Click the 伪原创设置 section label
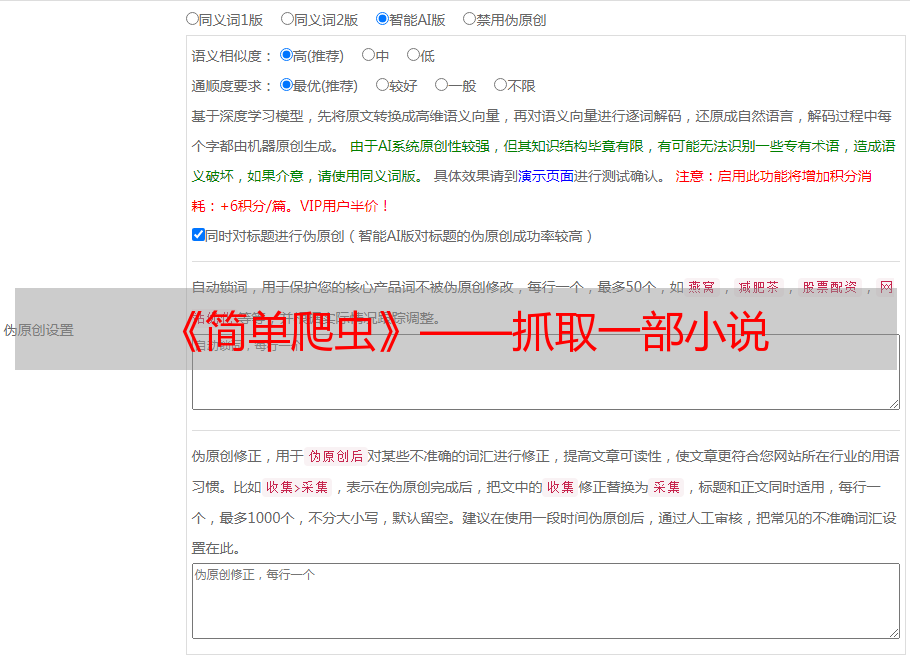Image resolution: width=911 pixels, height=658 pixels. [x=39, y=330]
